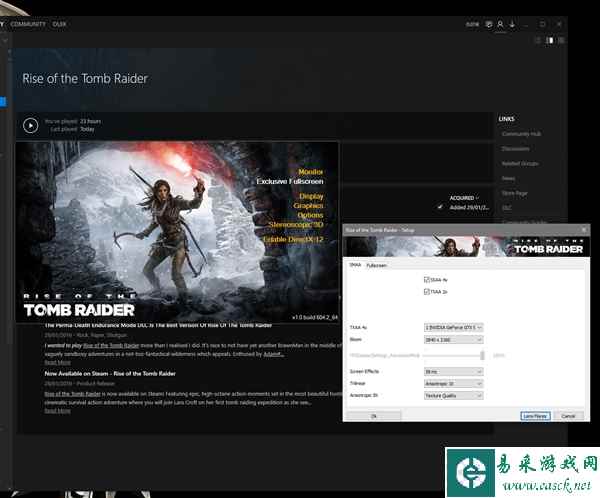Click Cancel in the Setup dialog
The image size is (600, 498).
[568, 416]
